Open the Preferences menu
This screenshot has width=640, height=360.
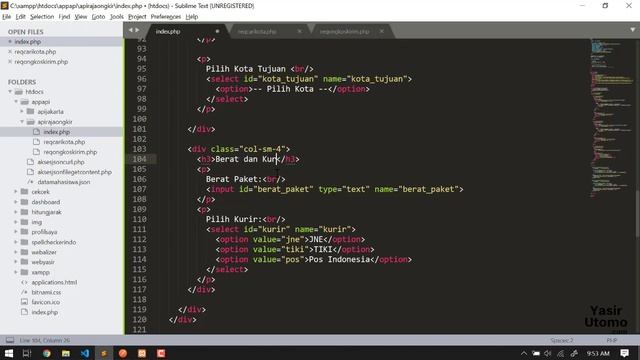[165, 17]
